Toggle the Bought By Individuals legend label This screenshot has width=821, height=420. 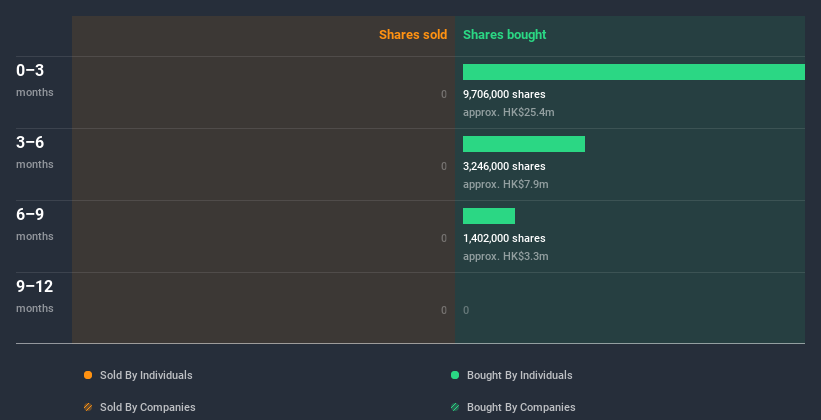tap(519, 375)
